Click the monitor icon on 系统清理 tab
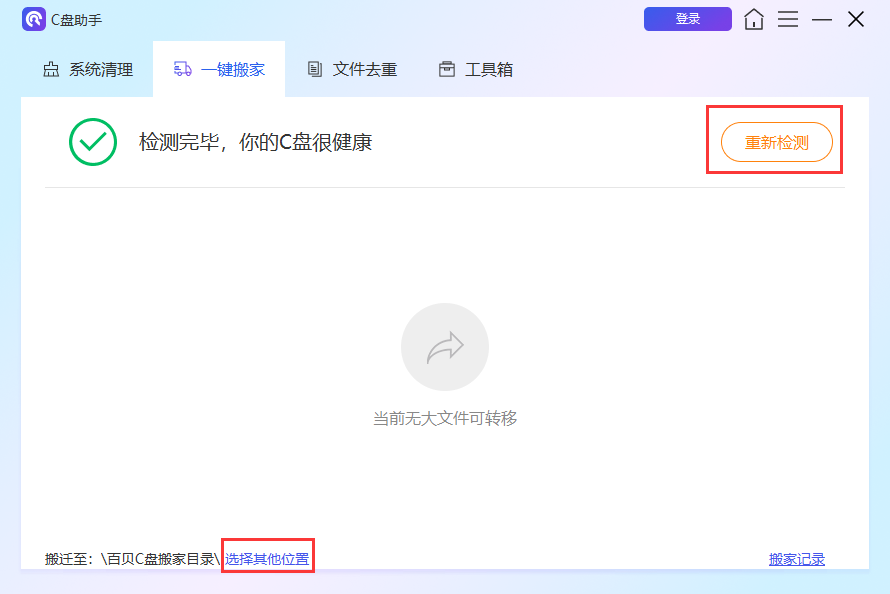 tap(51, 69)
